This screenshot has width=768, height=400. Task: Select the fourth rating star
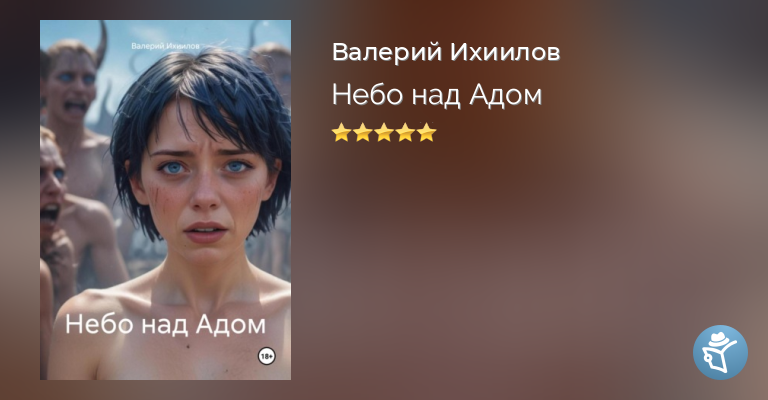[x=406, y=132]
